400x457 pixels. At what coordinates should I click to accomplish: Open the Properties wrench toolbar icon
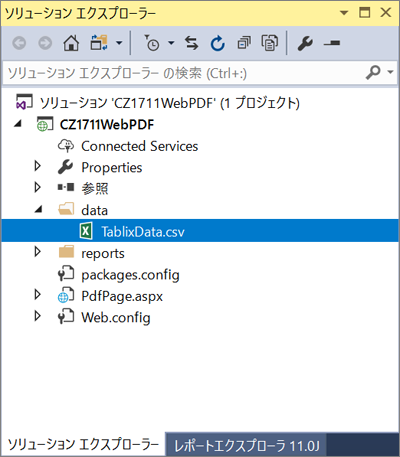305,43
